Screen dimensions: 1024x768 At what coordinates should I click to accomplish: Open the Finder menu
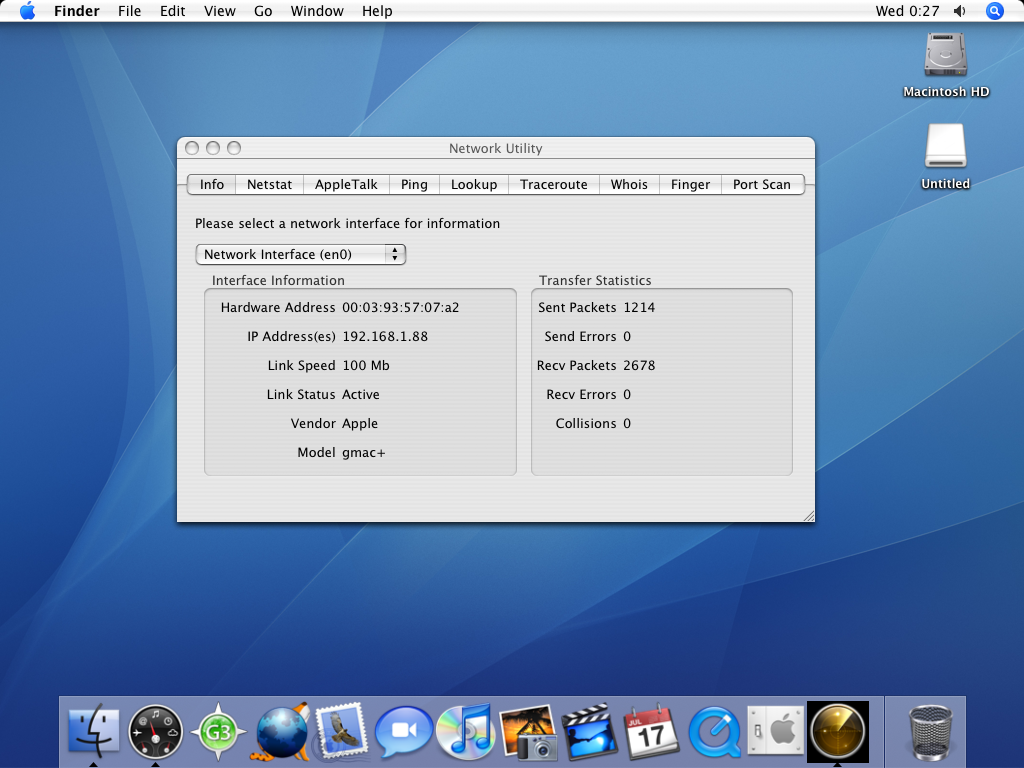[x=76, y=11]
